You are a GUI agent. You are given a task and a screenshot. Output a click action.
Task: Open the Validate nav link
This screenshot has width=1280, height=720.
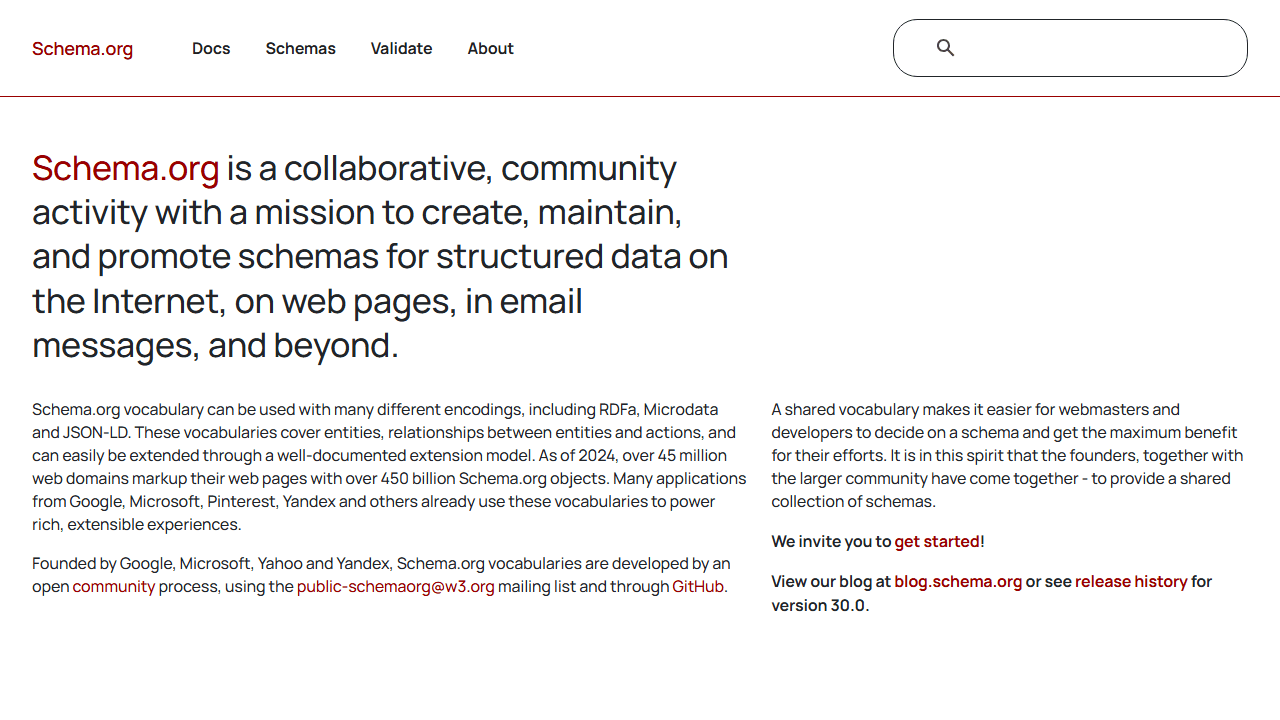tap(401, 48)
